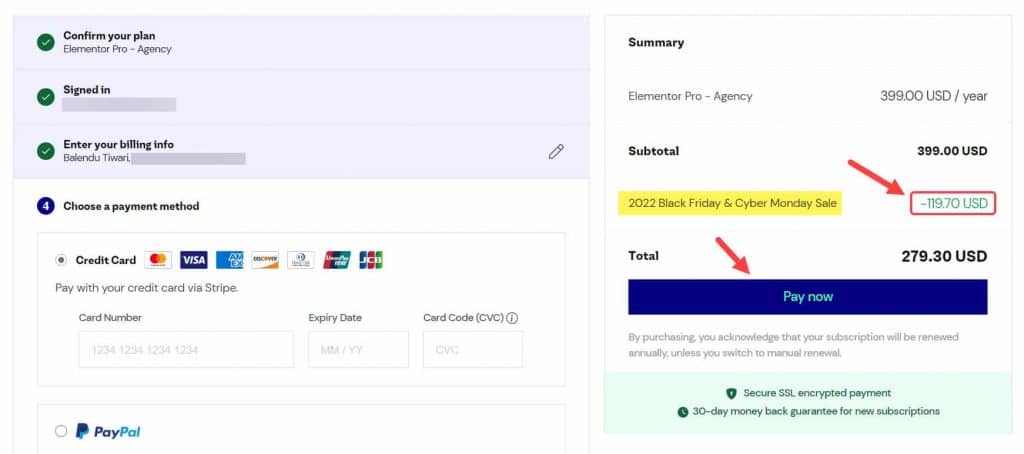
Task: Click the Card Code CVC field
Action: pyautogui.click(x=472, y=350)
